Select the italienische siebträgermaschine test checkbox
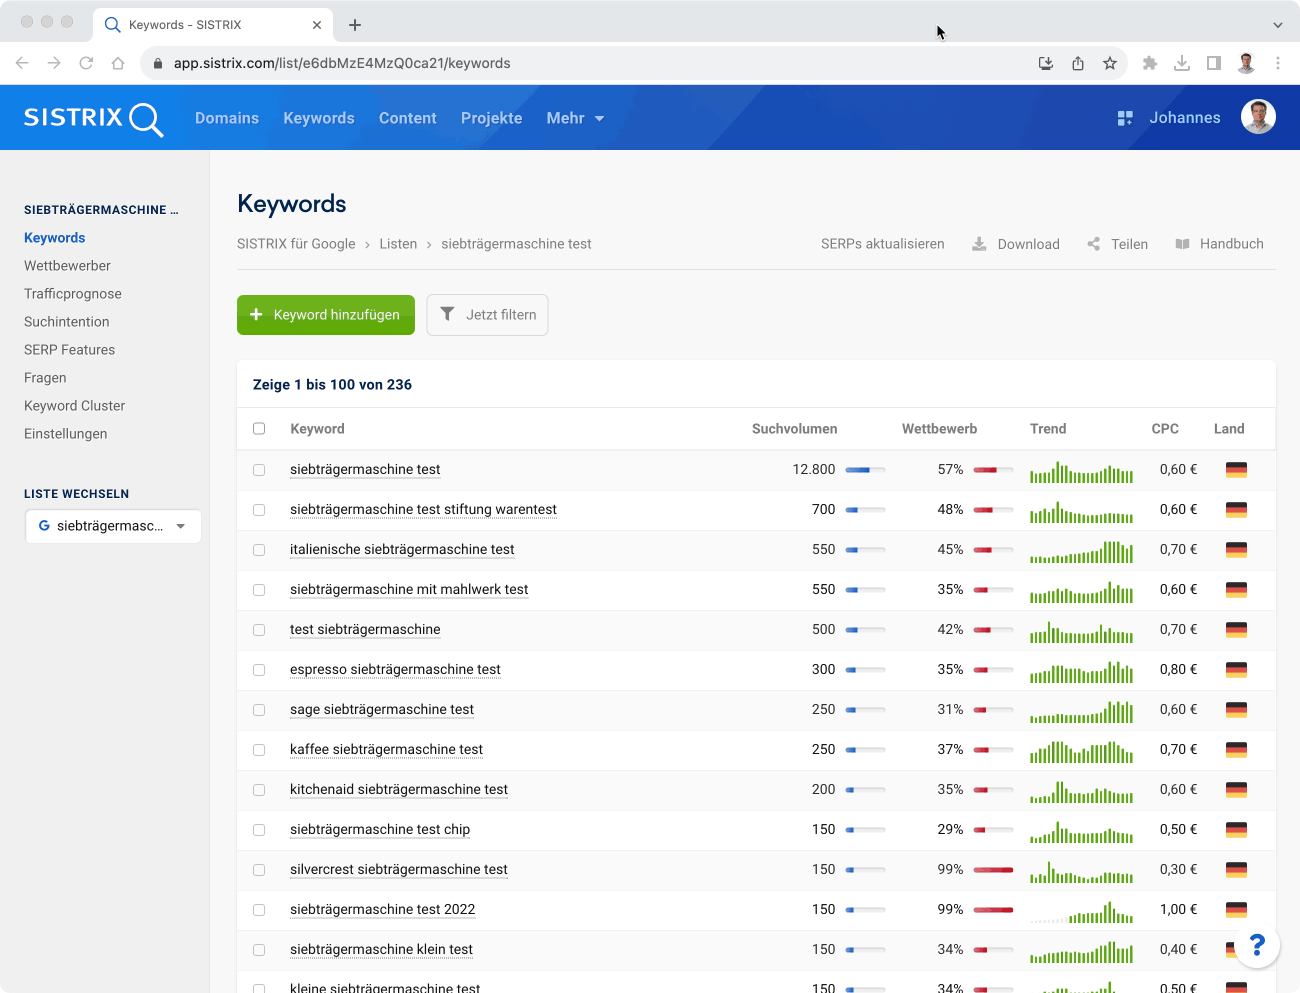Viewport: 1300px width, 993px height. [x=259, y=550]
